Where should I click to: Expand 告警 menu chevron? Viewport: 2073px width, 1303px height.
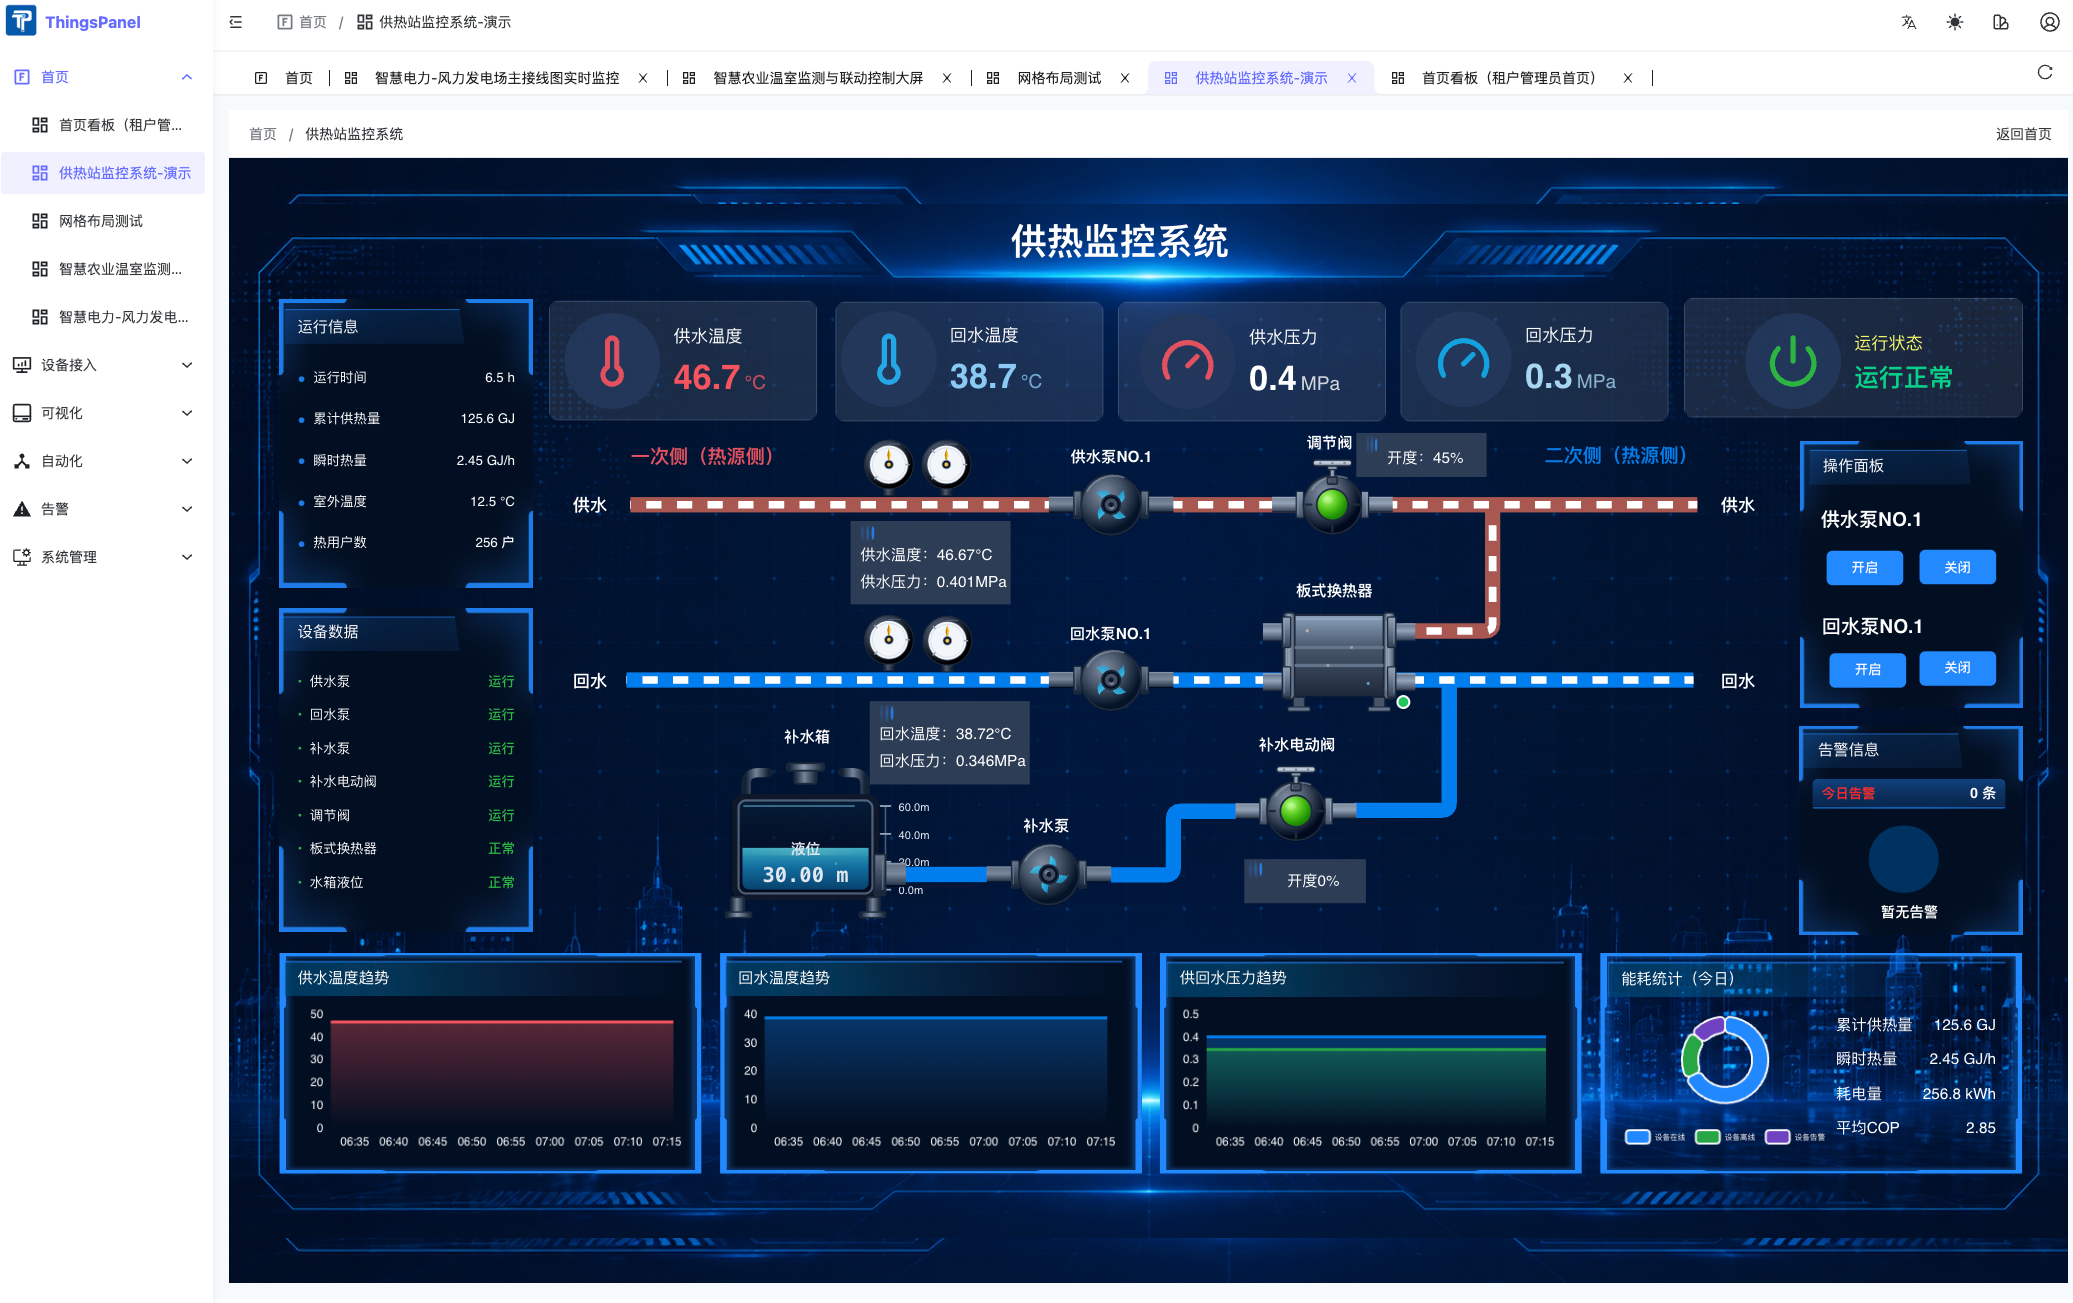pos(186,509)
